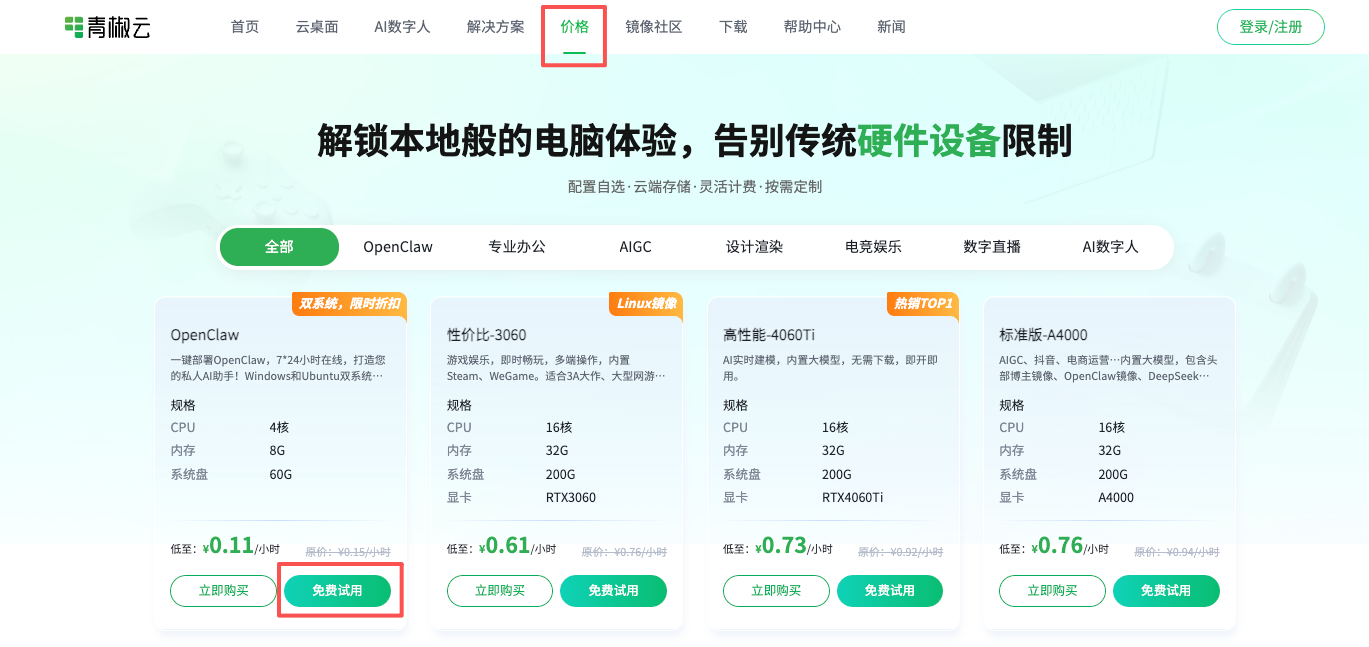Switch to the OpenClaw category tab
The height and width of the screenshot is (647, 1369).
tap(398, 247)
